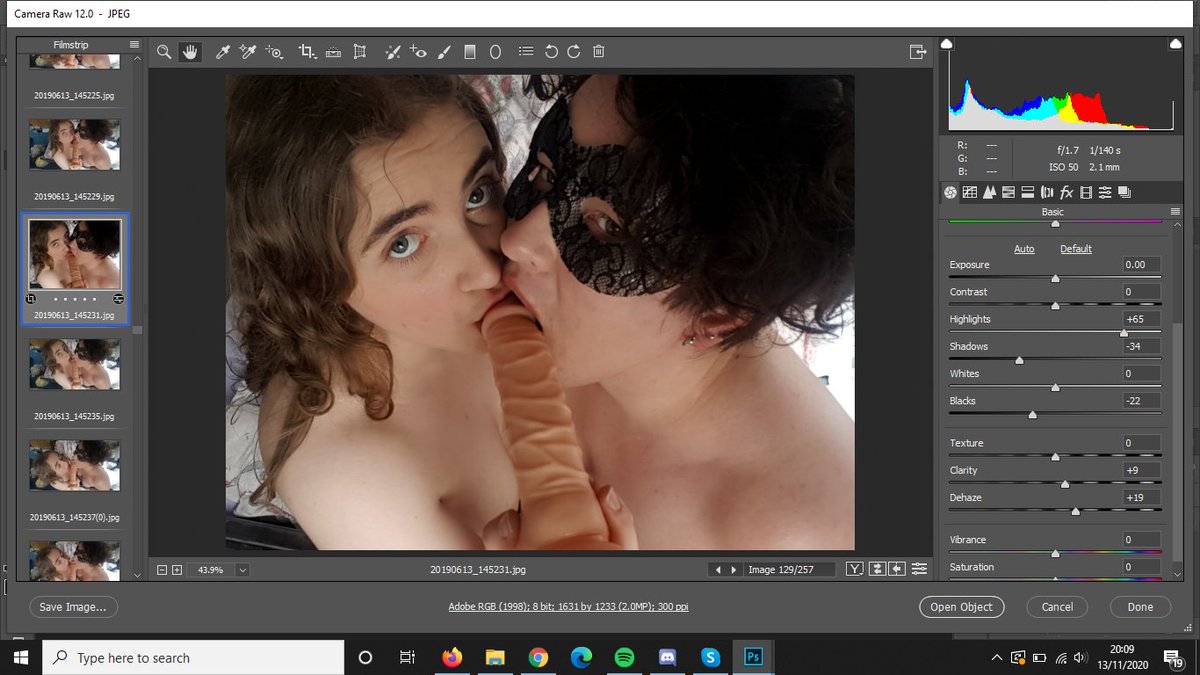The height and width of the screenshot is (675, 1200).
Task: Select the Adjustment Brush tool
Action: (x=445, y=52)
